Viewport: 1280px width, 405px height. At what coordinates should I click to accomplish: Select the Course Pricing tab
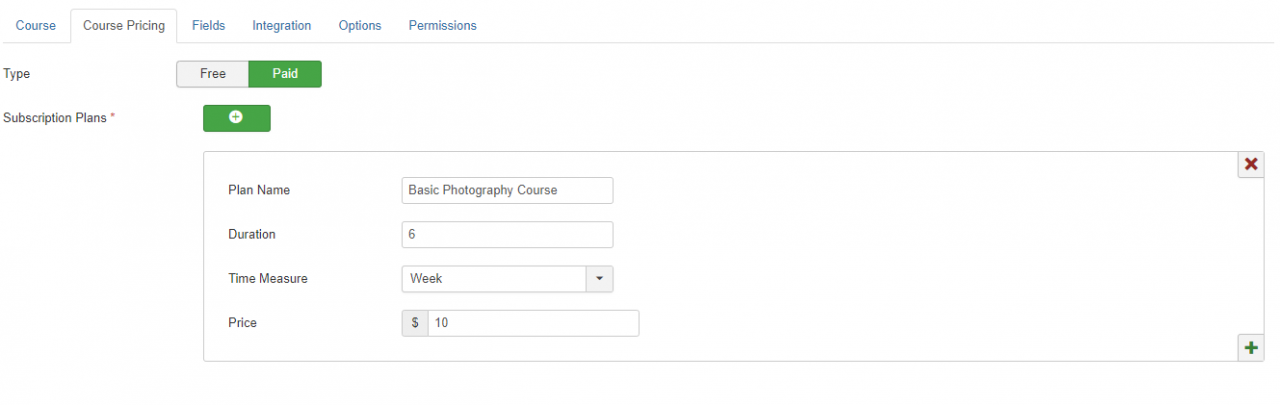(124, 25)
